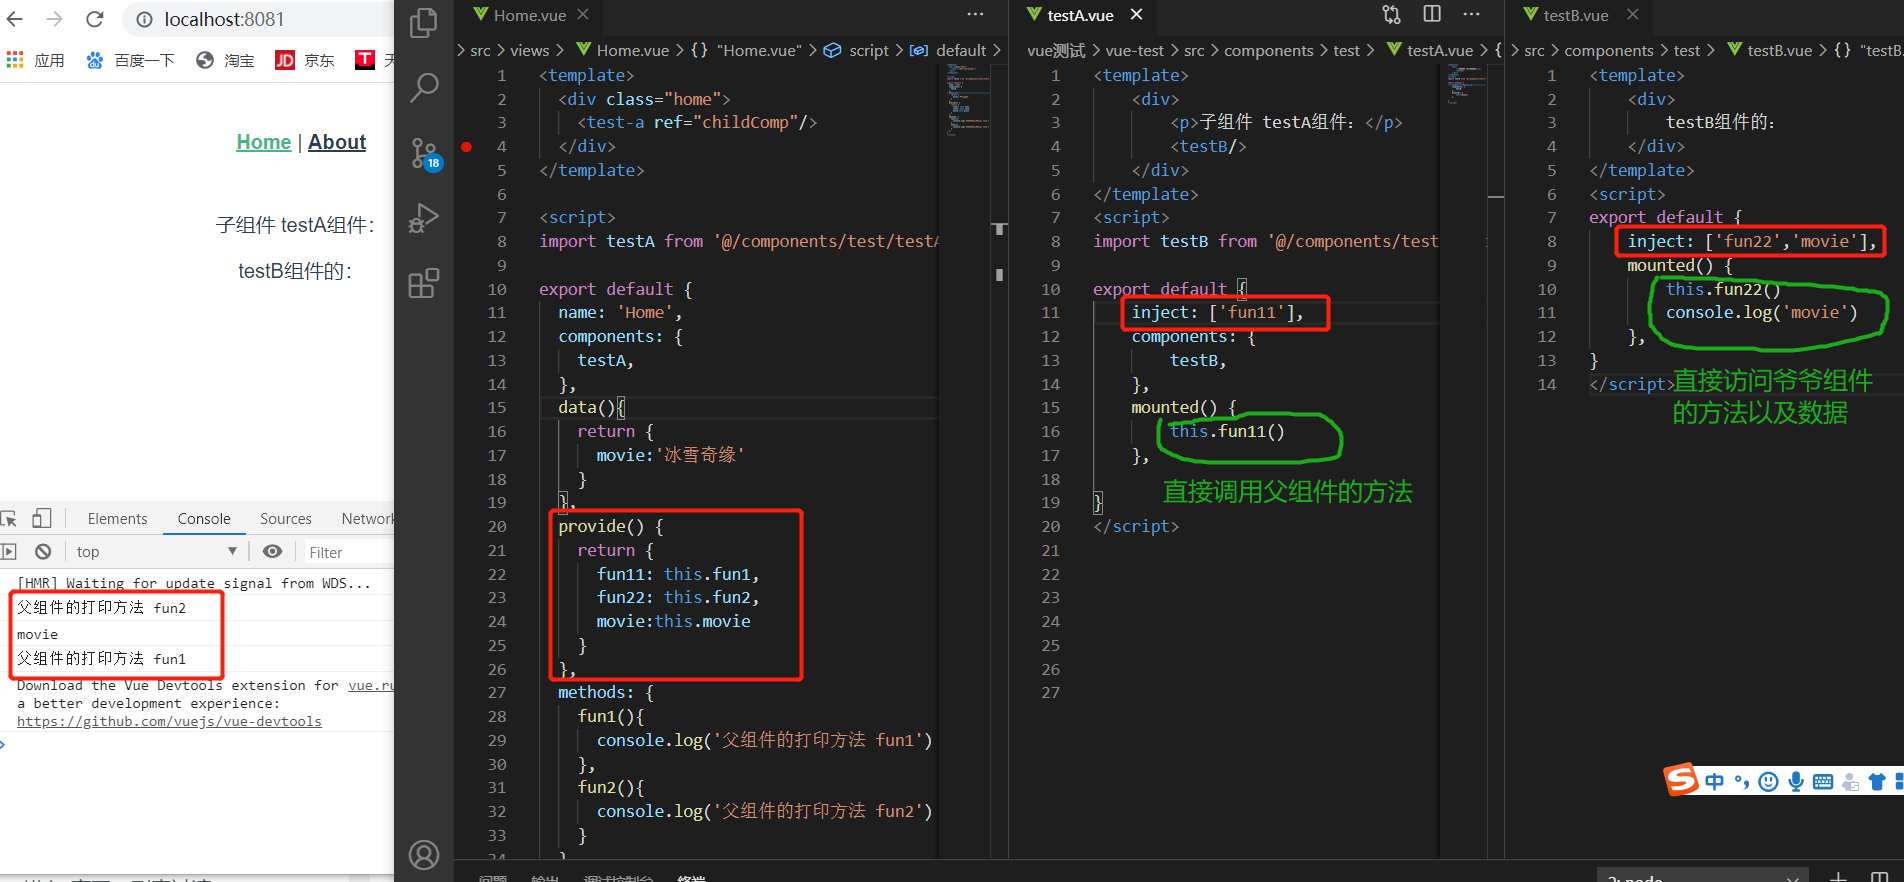Open the Accounts menu in activity bar
Viewport: 1904px width, 882px height.
424,855
